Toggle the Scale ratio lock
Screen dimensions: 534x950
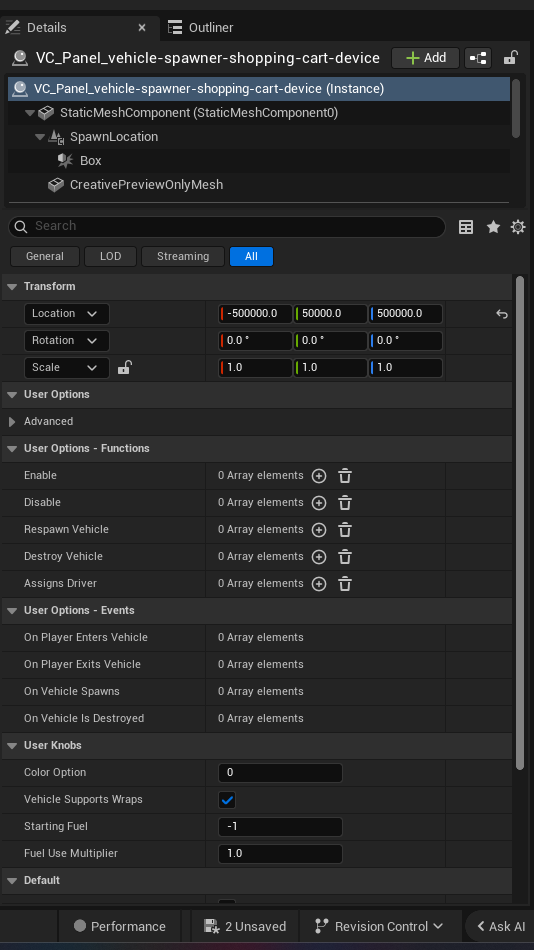click(124, 367)
